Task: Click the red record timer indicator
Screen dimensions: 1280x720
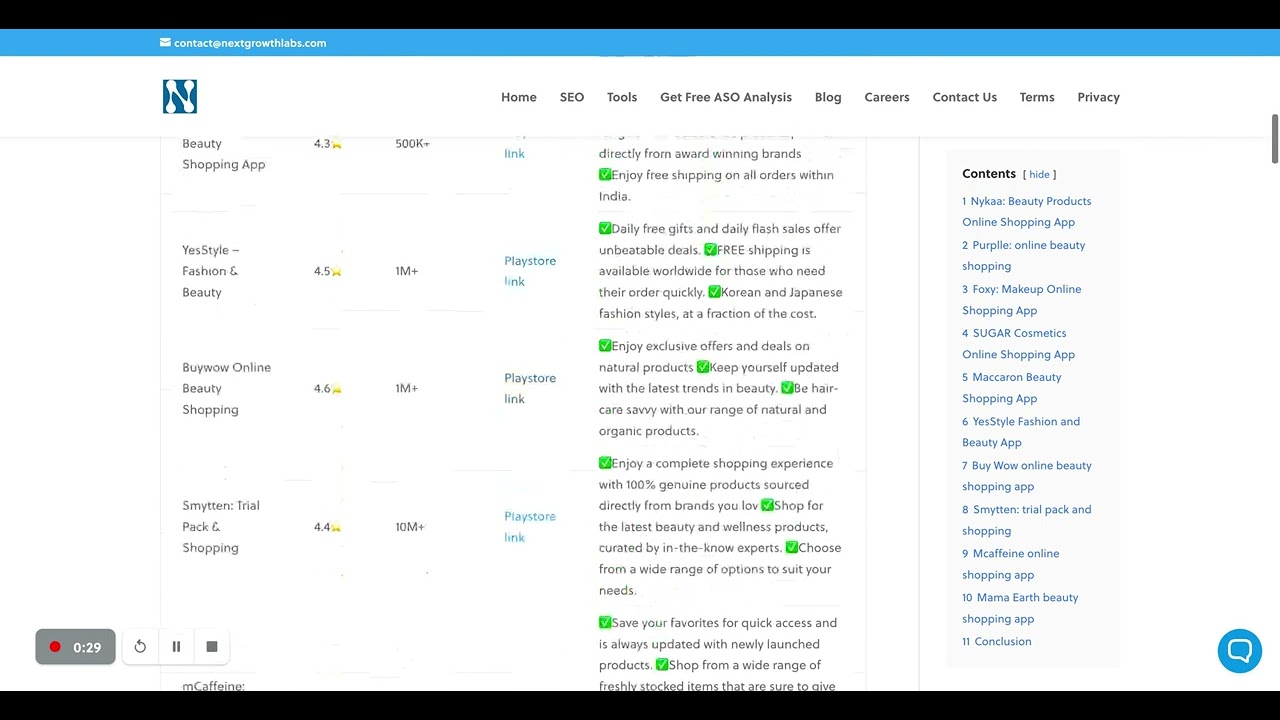Action: [x=75, y=647]
